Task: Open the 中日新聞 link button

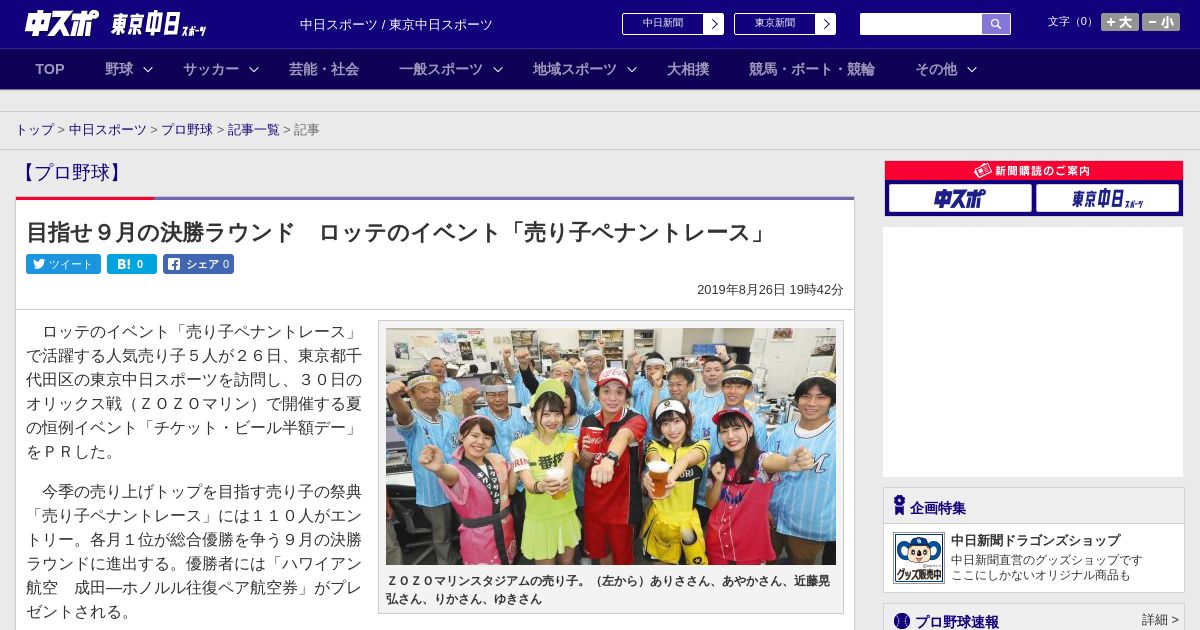Action: point(662,24)
